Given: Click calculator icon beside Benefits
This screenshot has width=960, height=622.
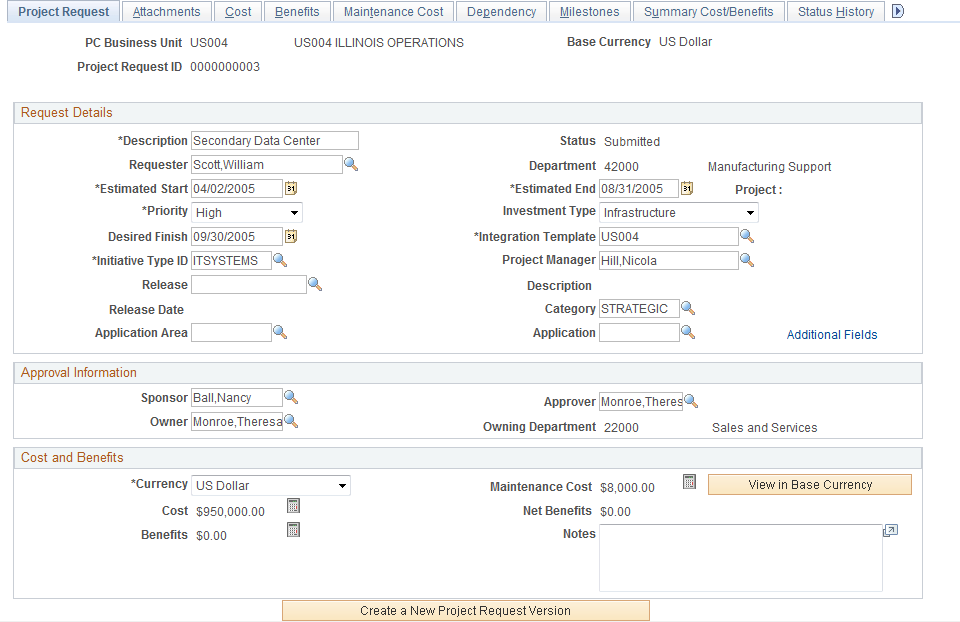Looking at the screenshot, I should tap(293, 530).
